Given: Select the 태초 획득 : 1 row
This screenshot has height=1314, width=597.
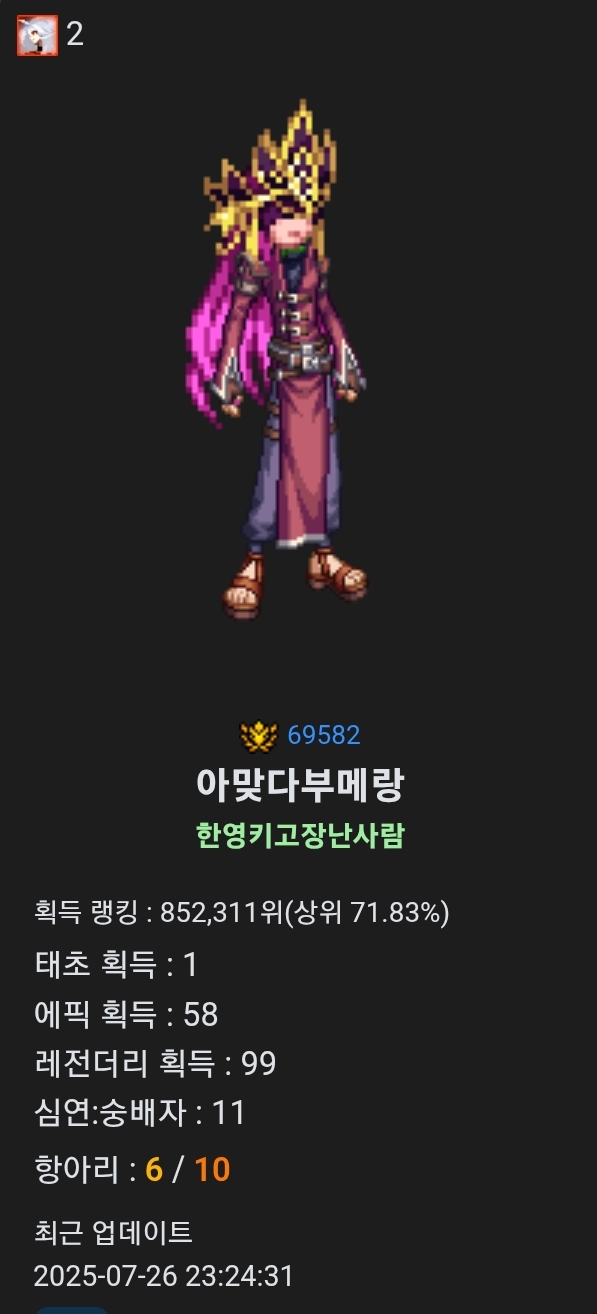Looking at the screenshot, I should click(x=116, y=965).
